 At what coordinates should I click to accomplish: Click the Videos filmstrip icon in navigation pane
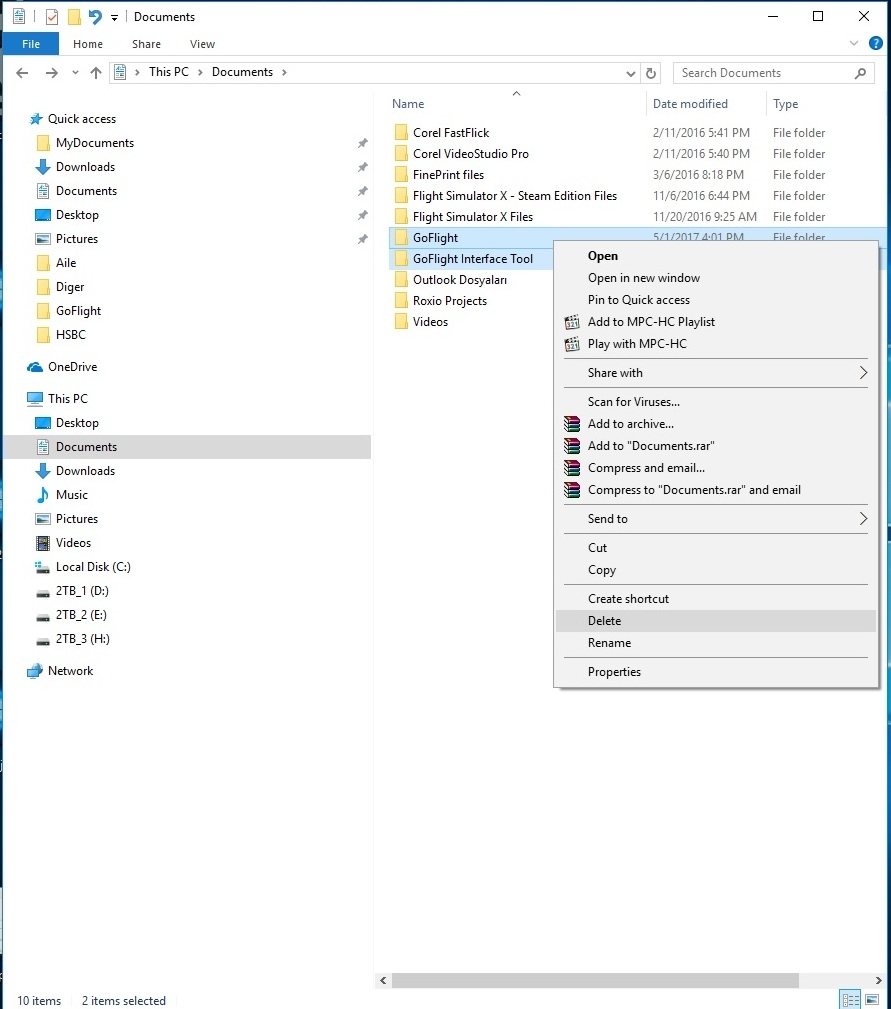click(43, 543)
